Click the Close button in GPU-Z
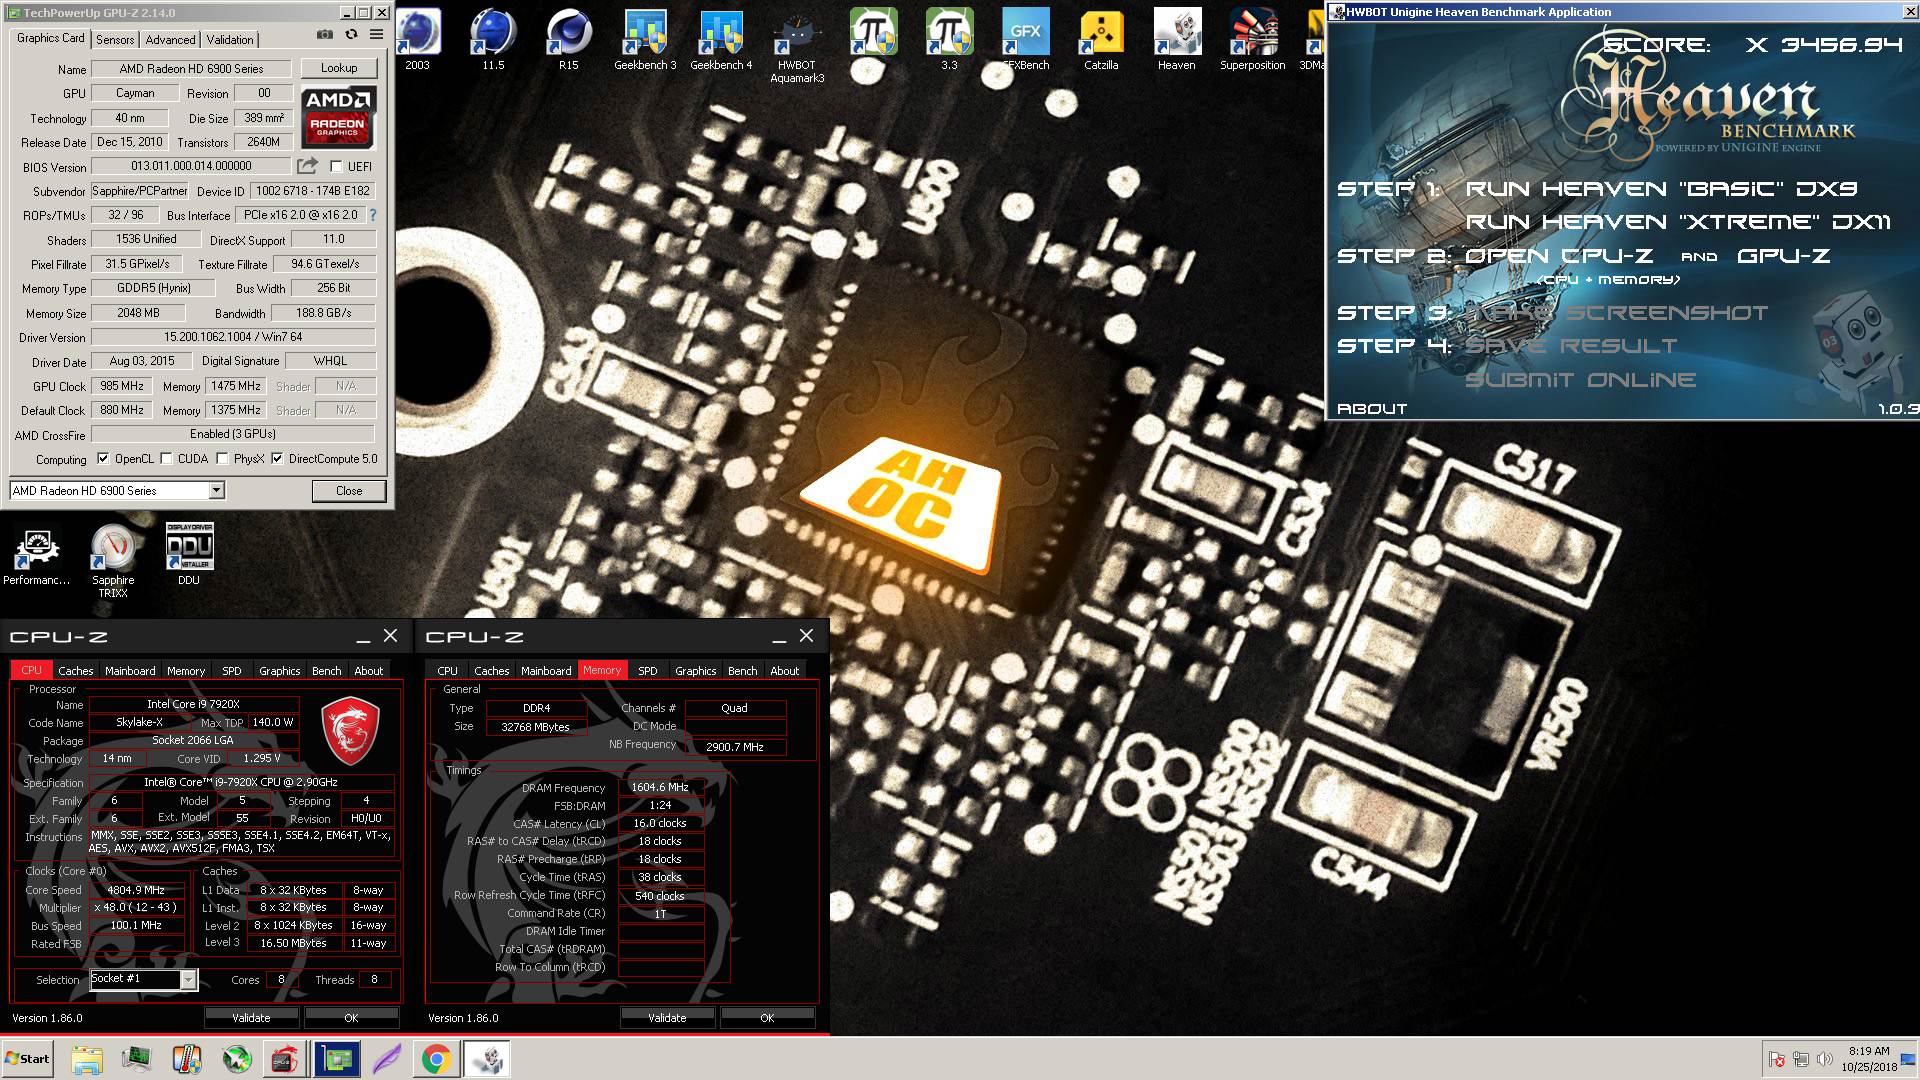This screenshot has width=1920, height=1080. (x=349, y=491)
